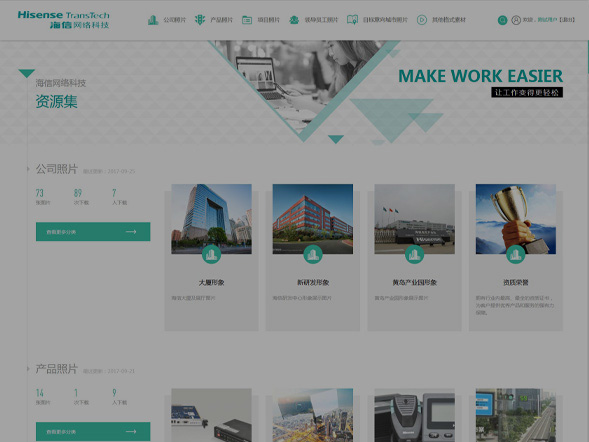Click the green more-categories button under 公司照片

[x=93, y=232]
